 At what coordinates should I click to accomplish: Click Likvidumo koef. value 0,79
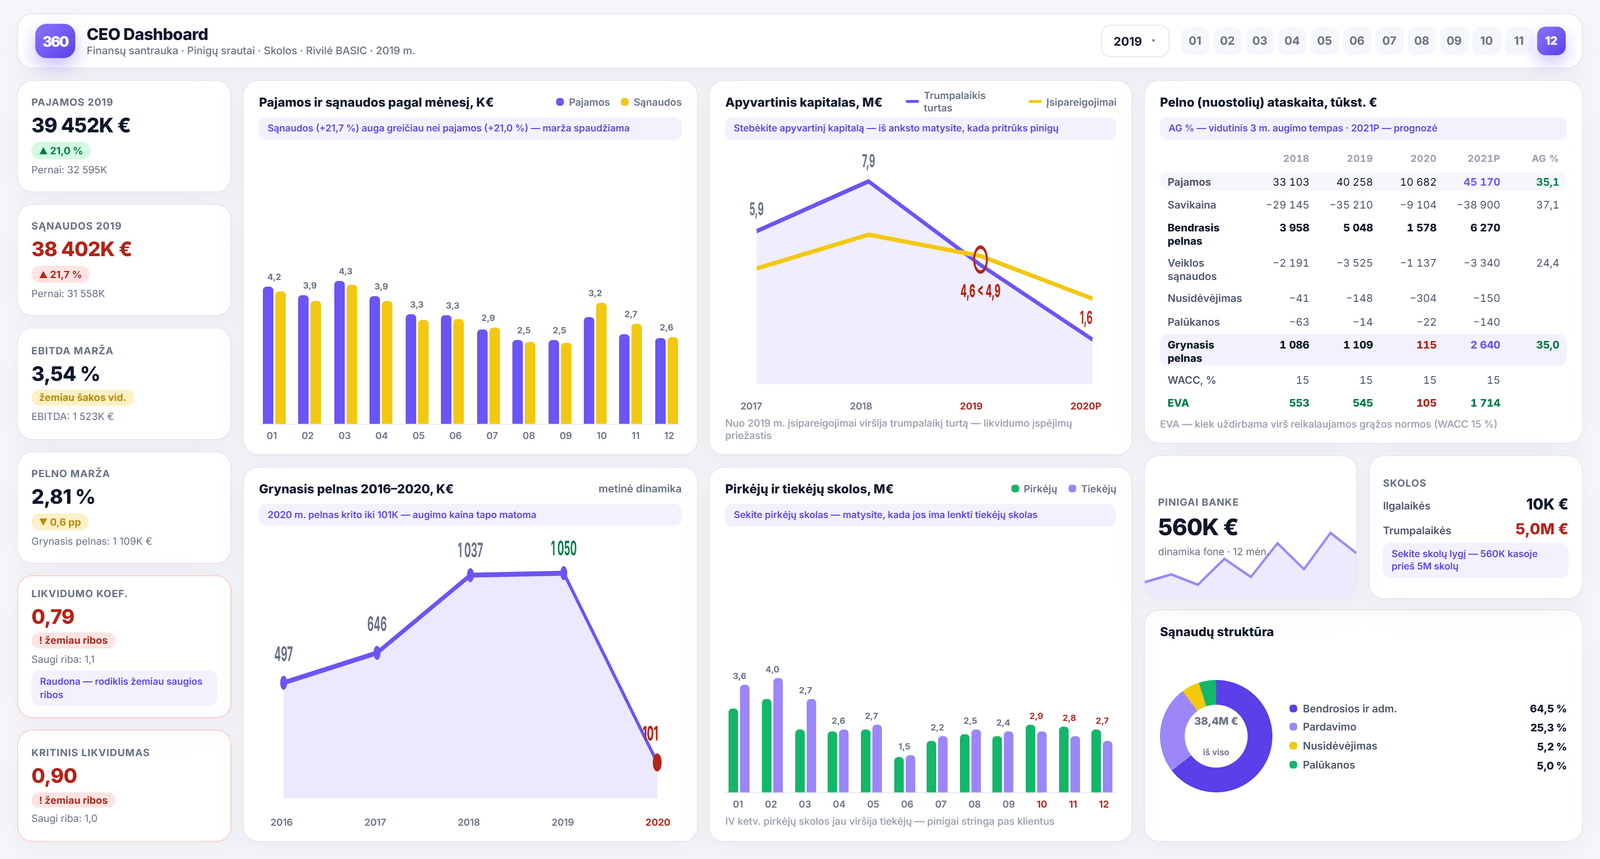(53, 617)
